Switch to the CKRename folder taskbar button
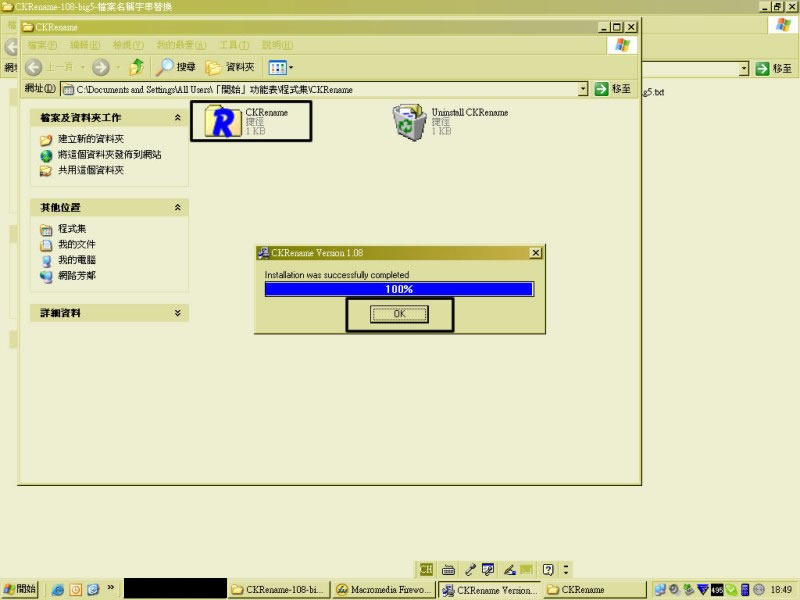The image size is (800, 600). 594,590
